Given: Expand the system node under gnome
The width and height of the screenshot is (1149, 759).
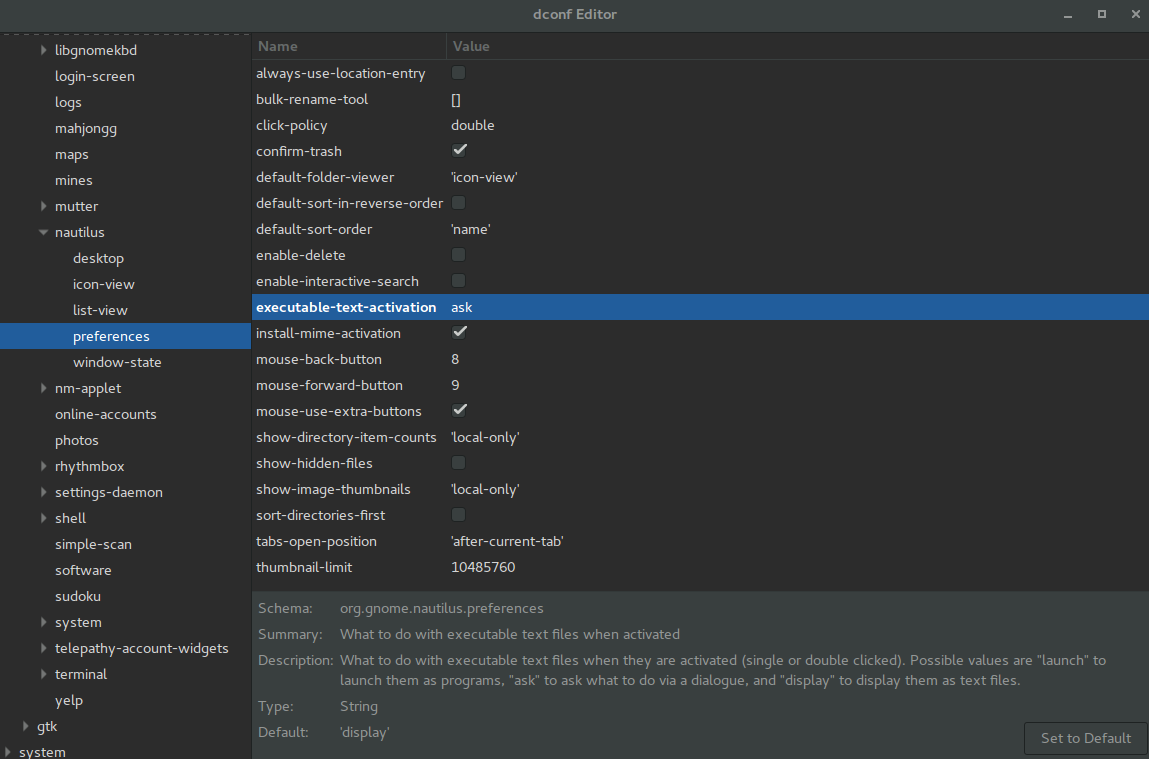Looking at the screenshot, I should click(43, 622).
